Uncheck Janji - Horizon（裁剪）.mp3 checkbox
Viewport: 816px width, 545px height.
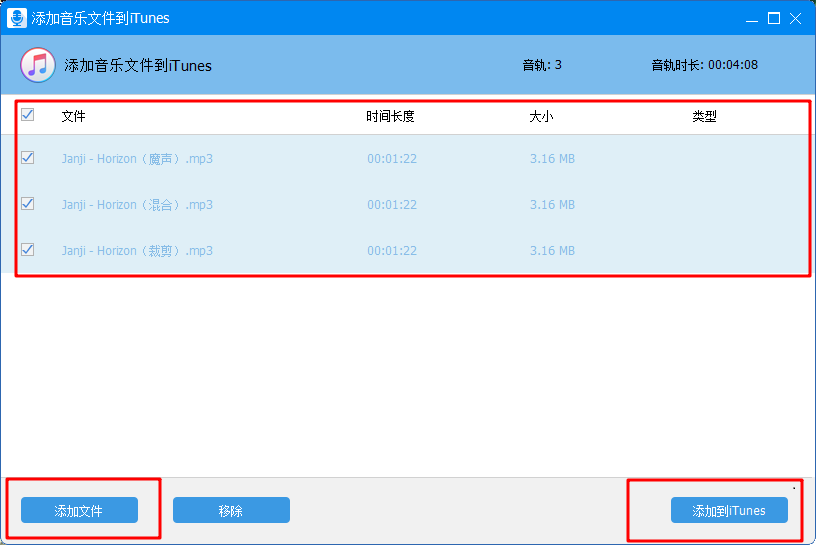pyautogui.click(x=28, y=250)
